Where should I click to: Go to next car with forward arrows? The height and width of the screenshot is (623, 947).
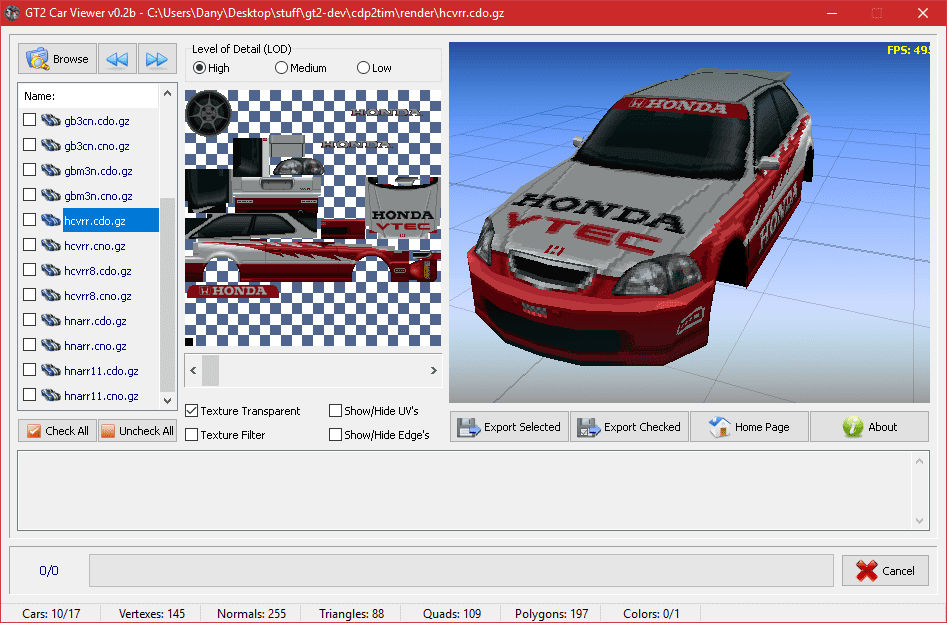(157, 59)
